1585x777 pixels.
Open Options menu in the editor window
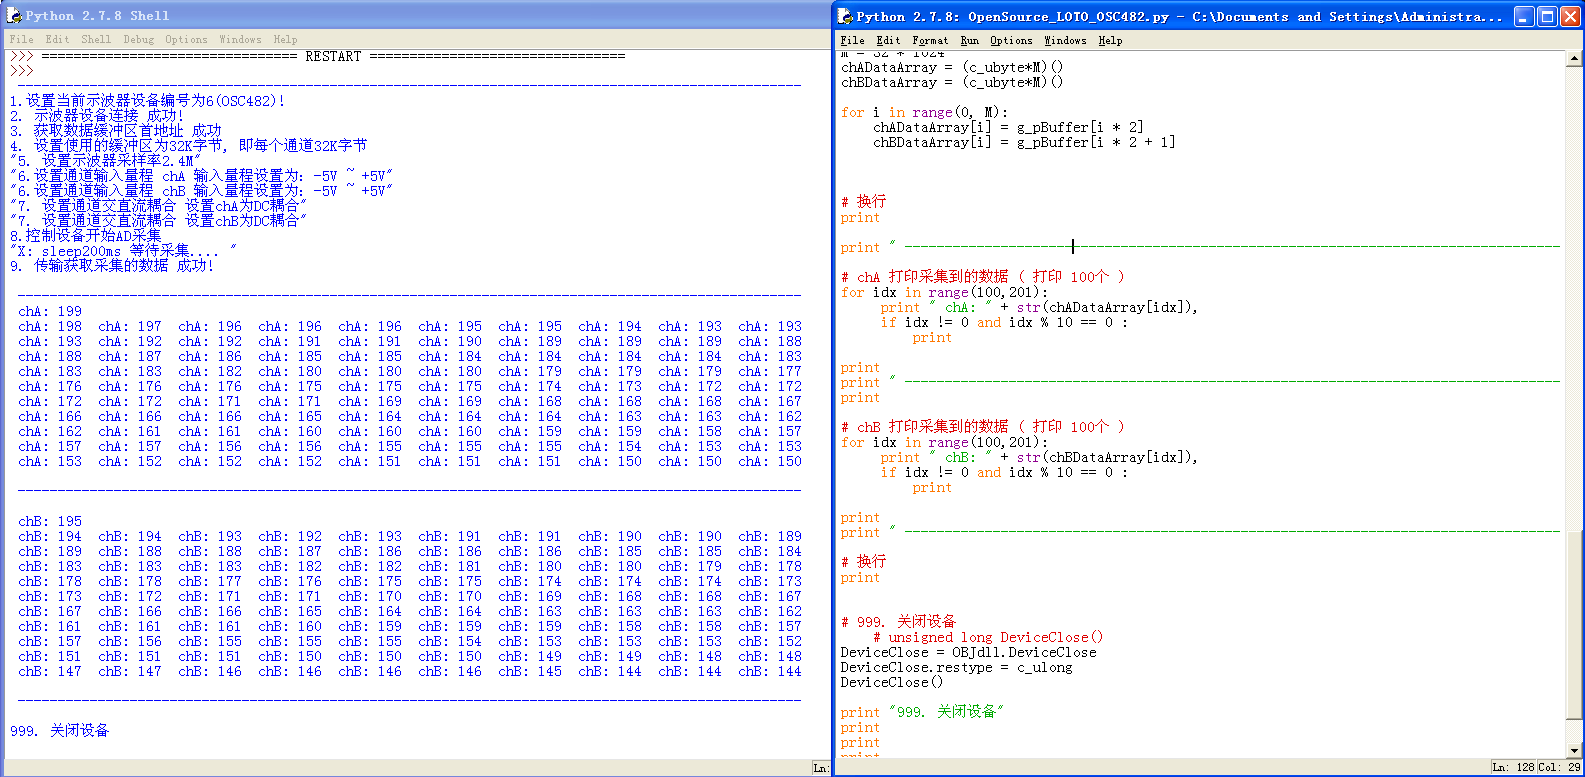(1011, 41)
